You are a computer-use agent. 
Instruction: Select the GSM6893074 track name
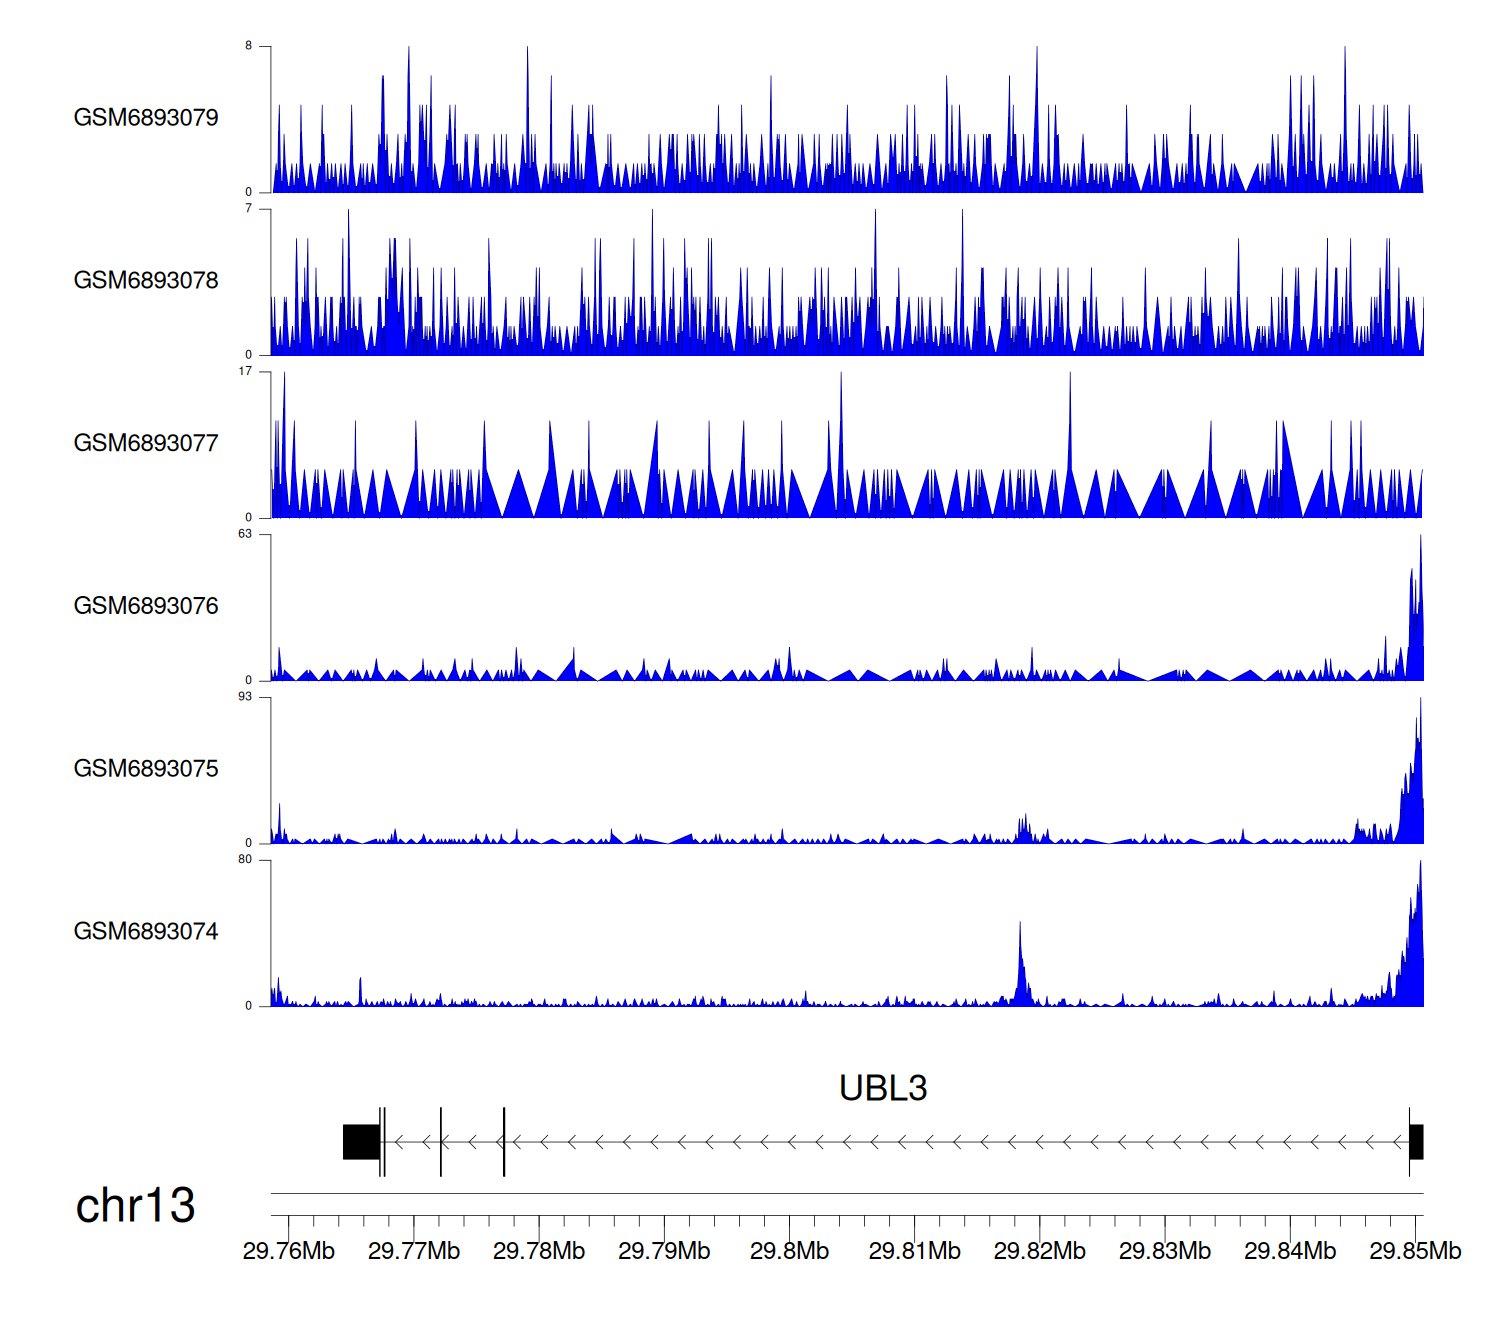click(146, 932)
